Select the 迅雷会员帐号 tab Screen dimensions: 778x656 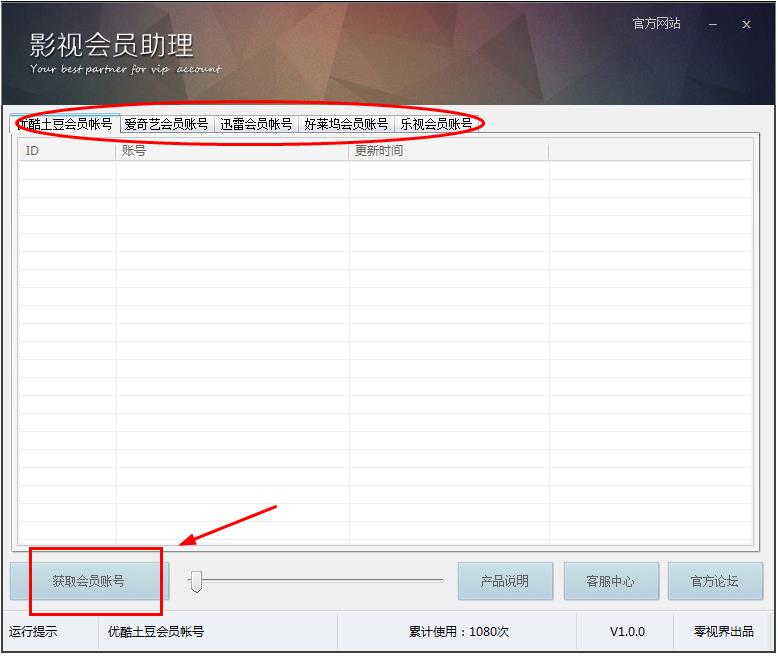tap(256, 124)
